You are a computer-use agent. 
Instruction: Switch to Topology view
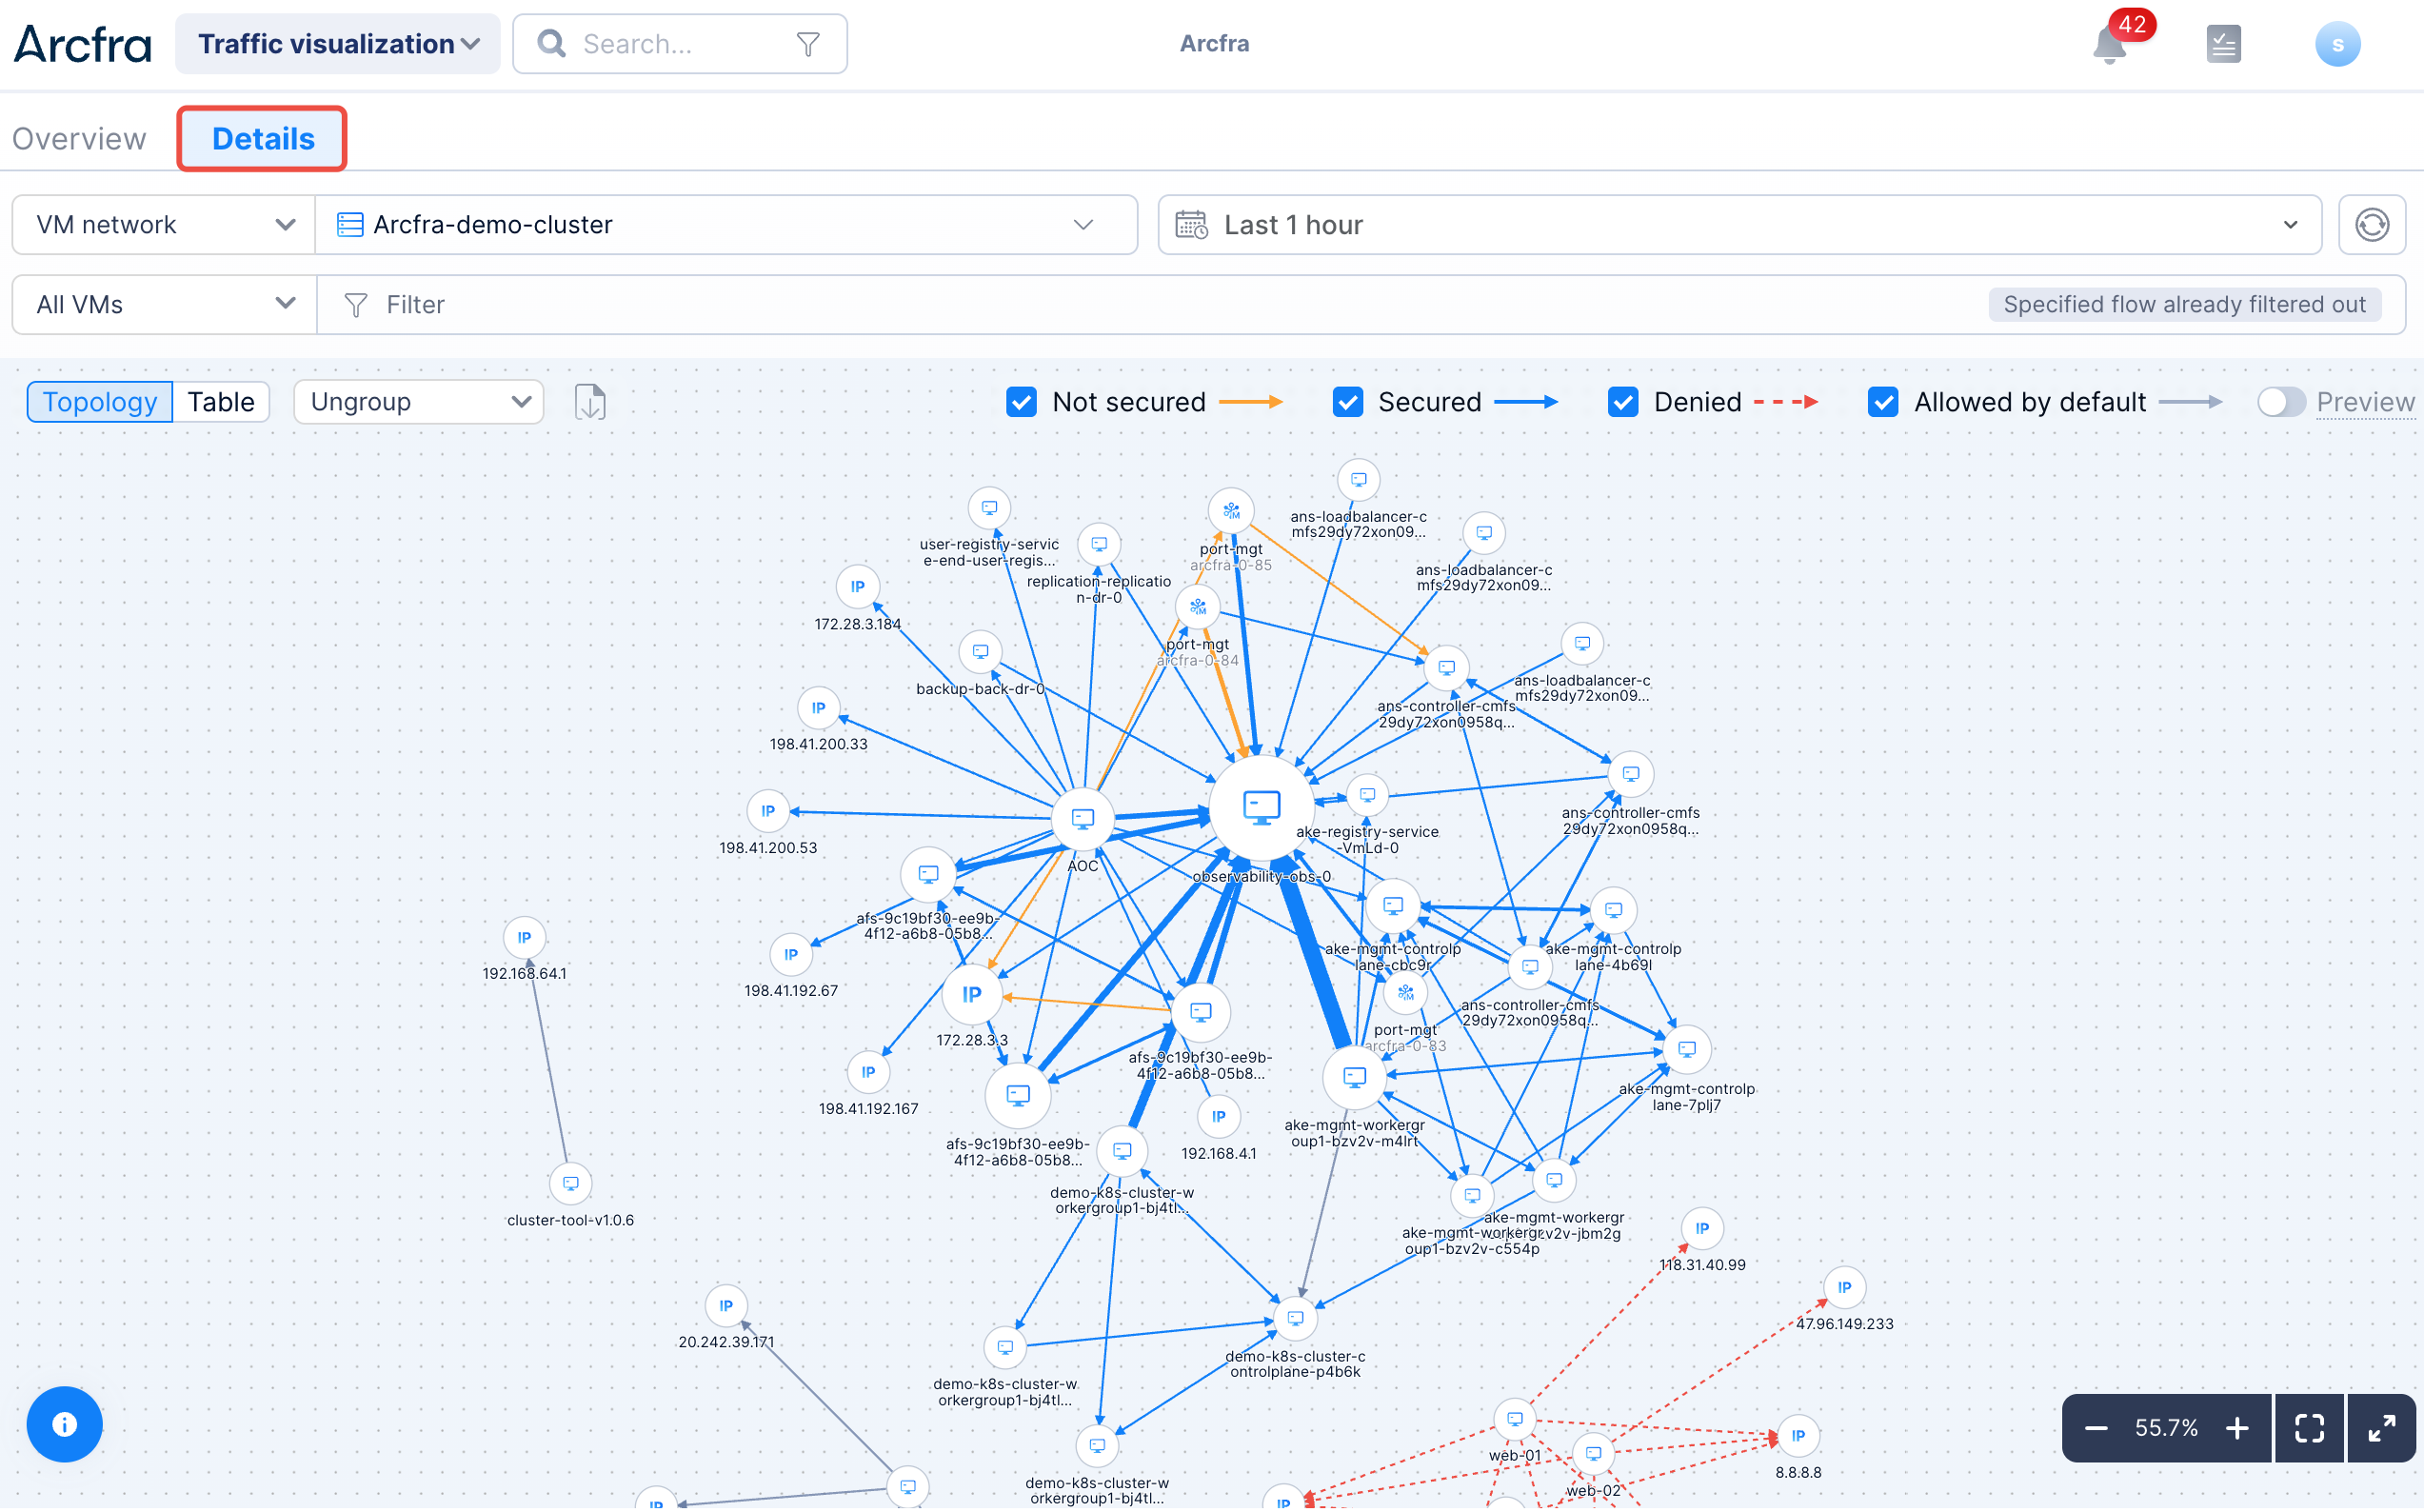click(x=100, y=402)
